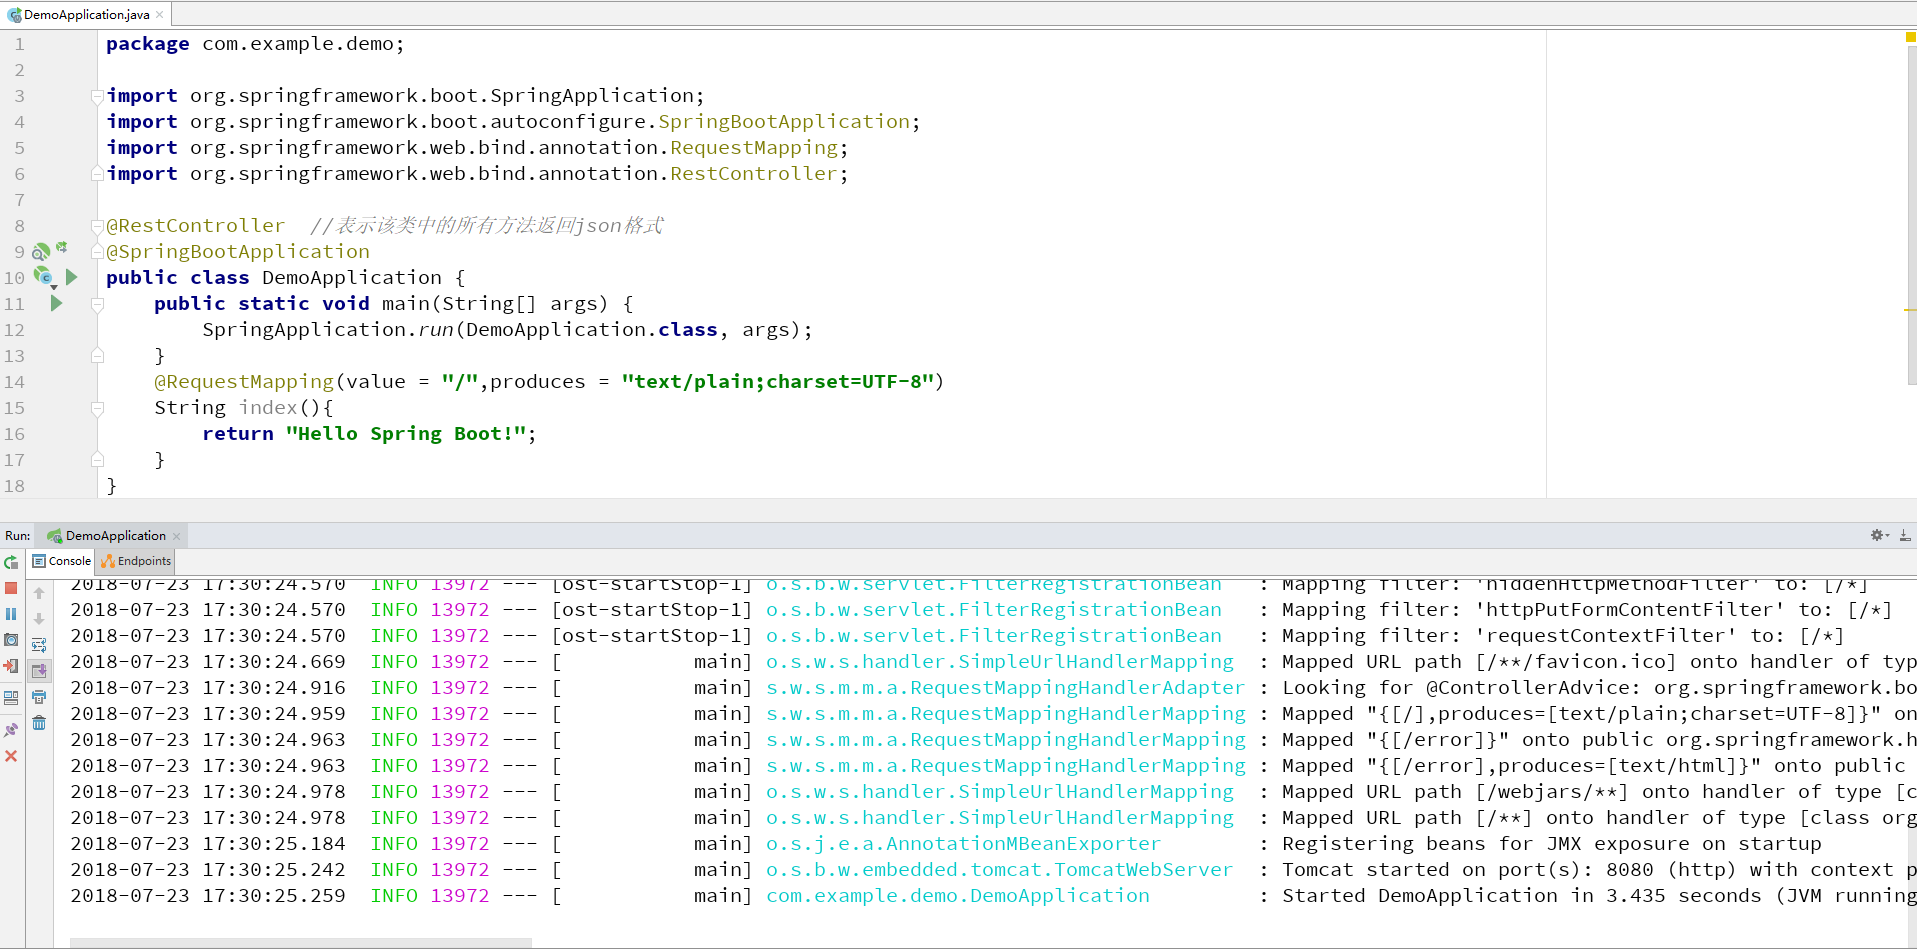Run class from gutter arrow on line 10
Viewport: 1917px width, 949px height.
[71, 277]
